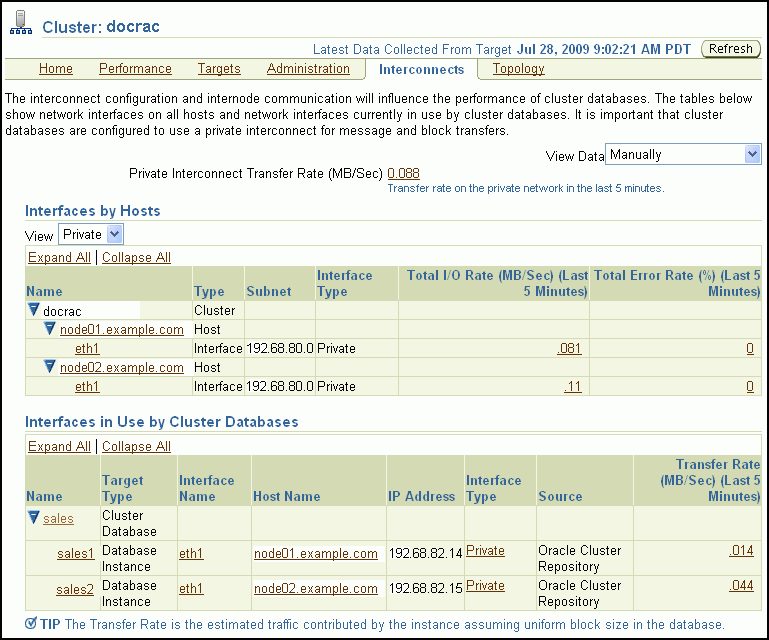Select the Targets tab
769x640 pixels.
(x=219, y=69)
